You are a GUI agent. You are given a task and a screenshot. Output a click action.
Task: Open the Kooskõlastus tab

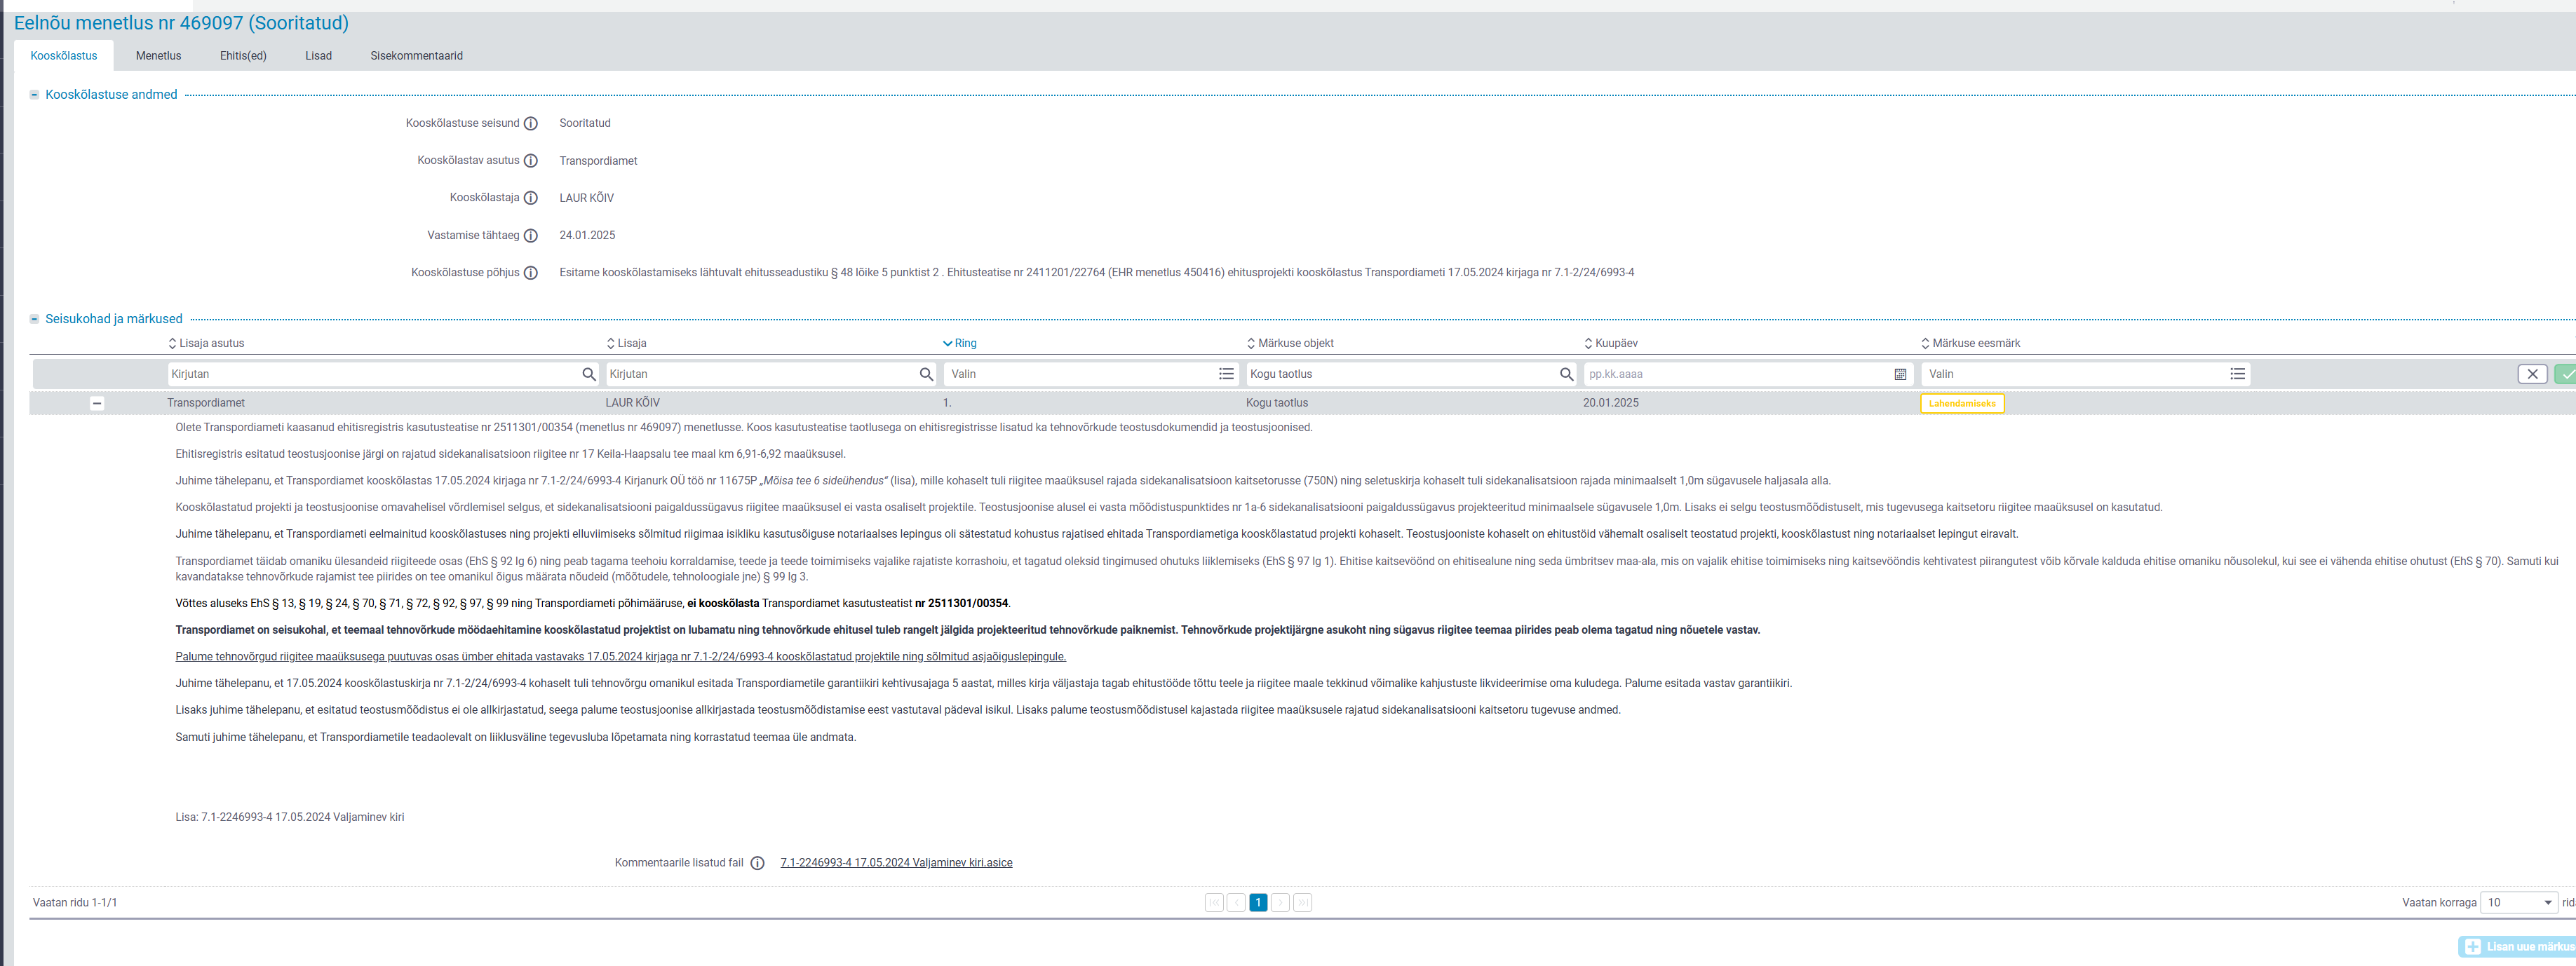coord(64,56)
